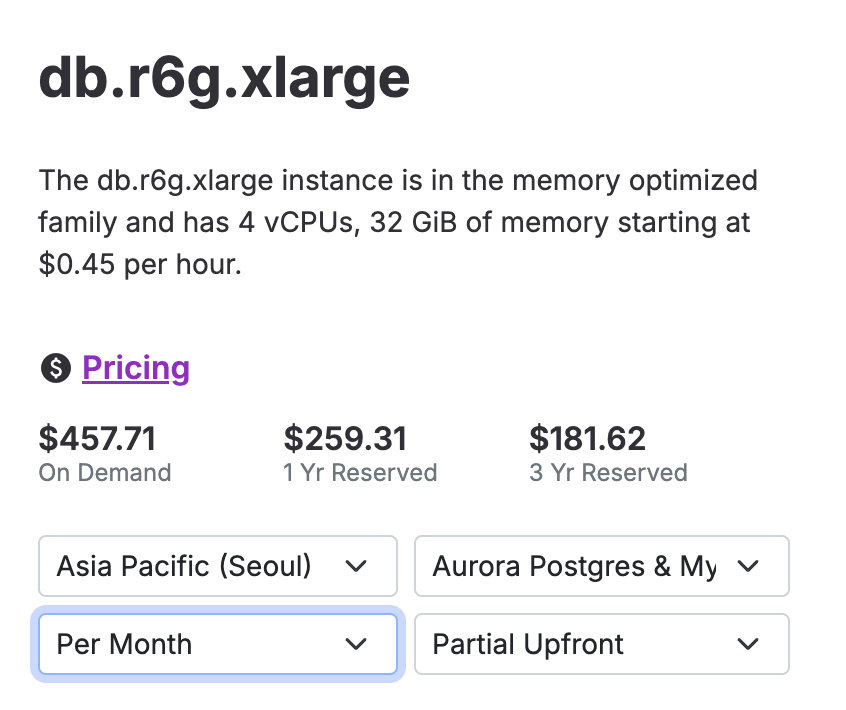Click the $259.31 reserved price
Image resolution: width=846 pixels, height=710 pixels.
click(345, 438)
